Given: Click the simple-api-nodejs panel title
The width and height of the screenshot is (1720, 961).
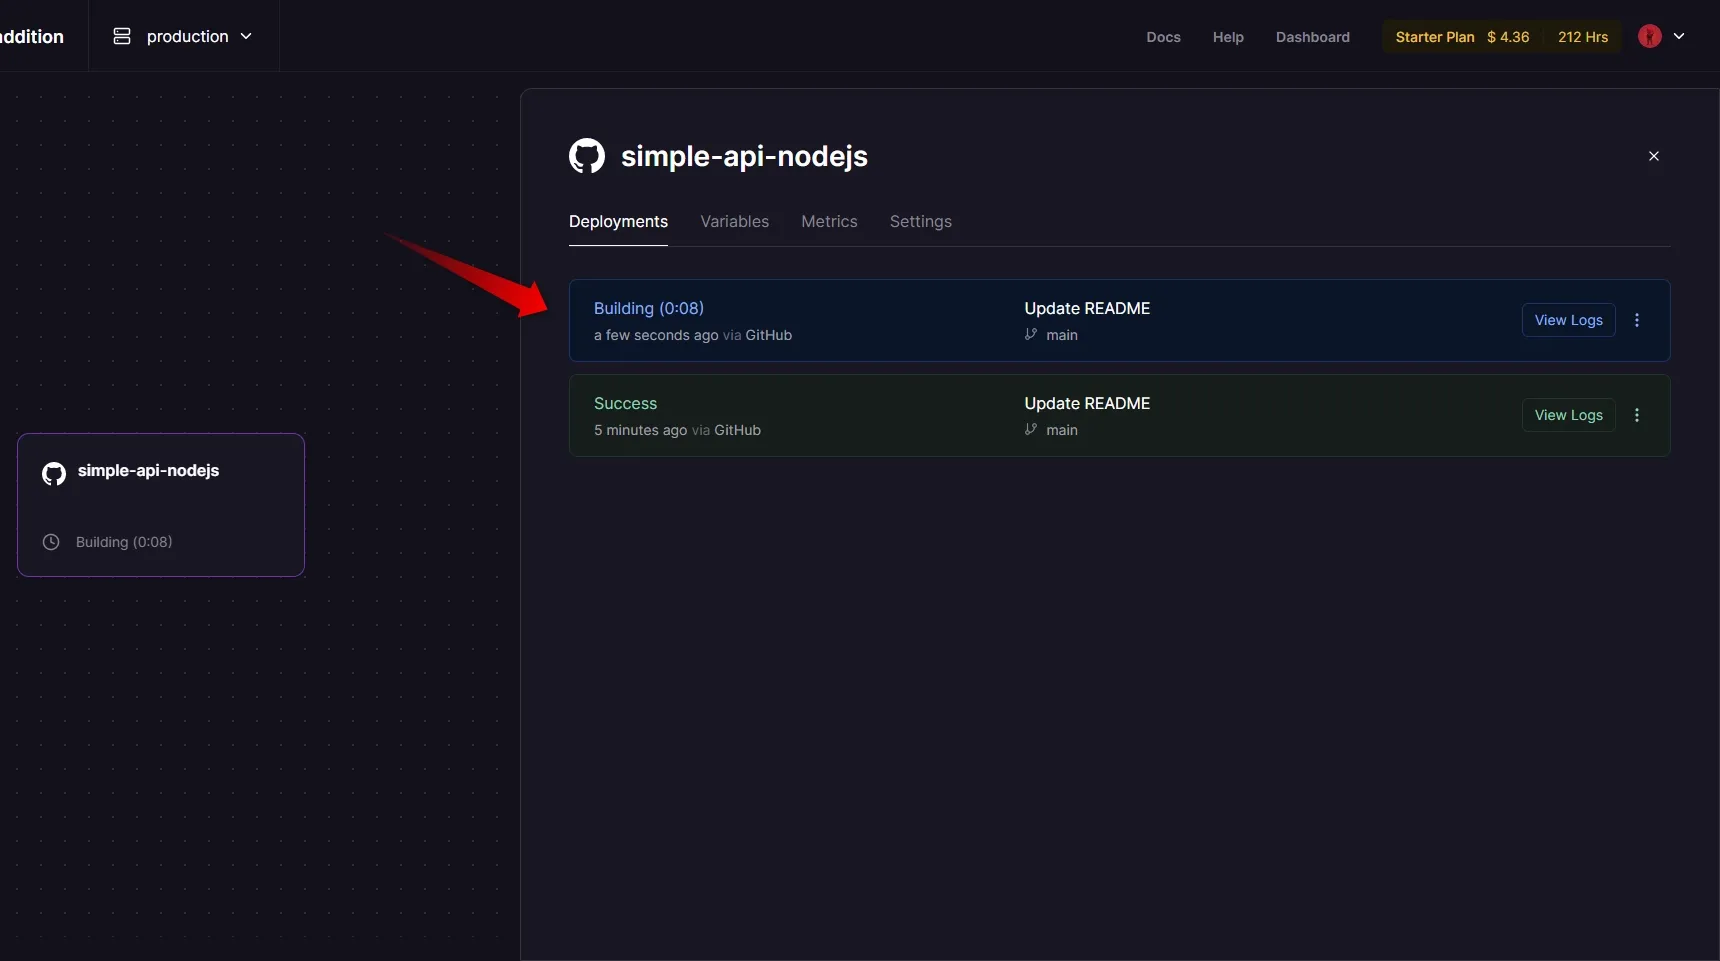Looking at the screenshot, I should 744,156.
